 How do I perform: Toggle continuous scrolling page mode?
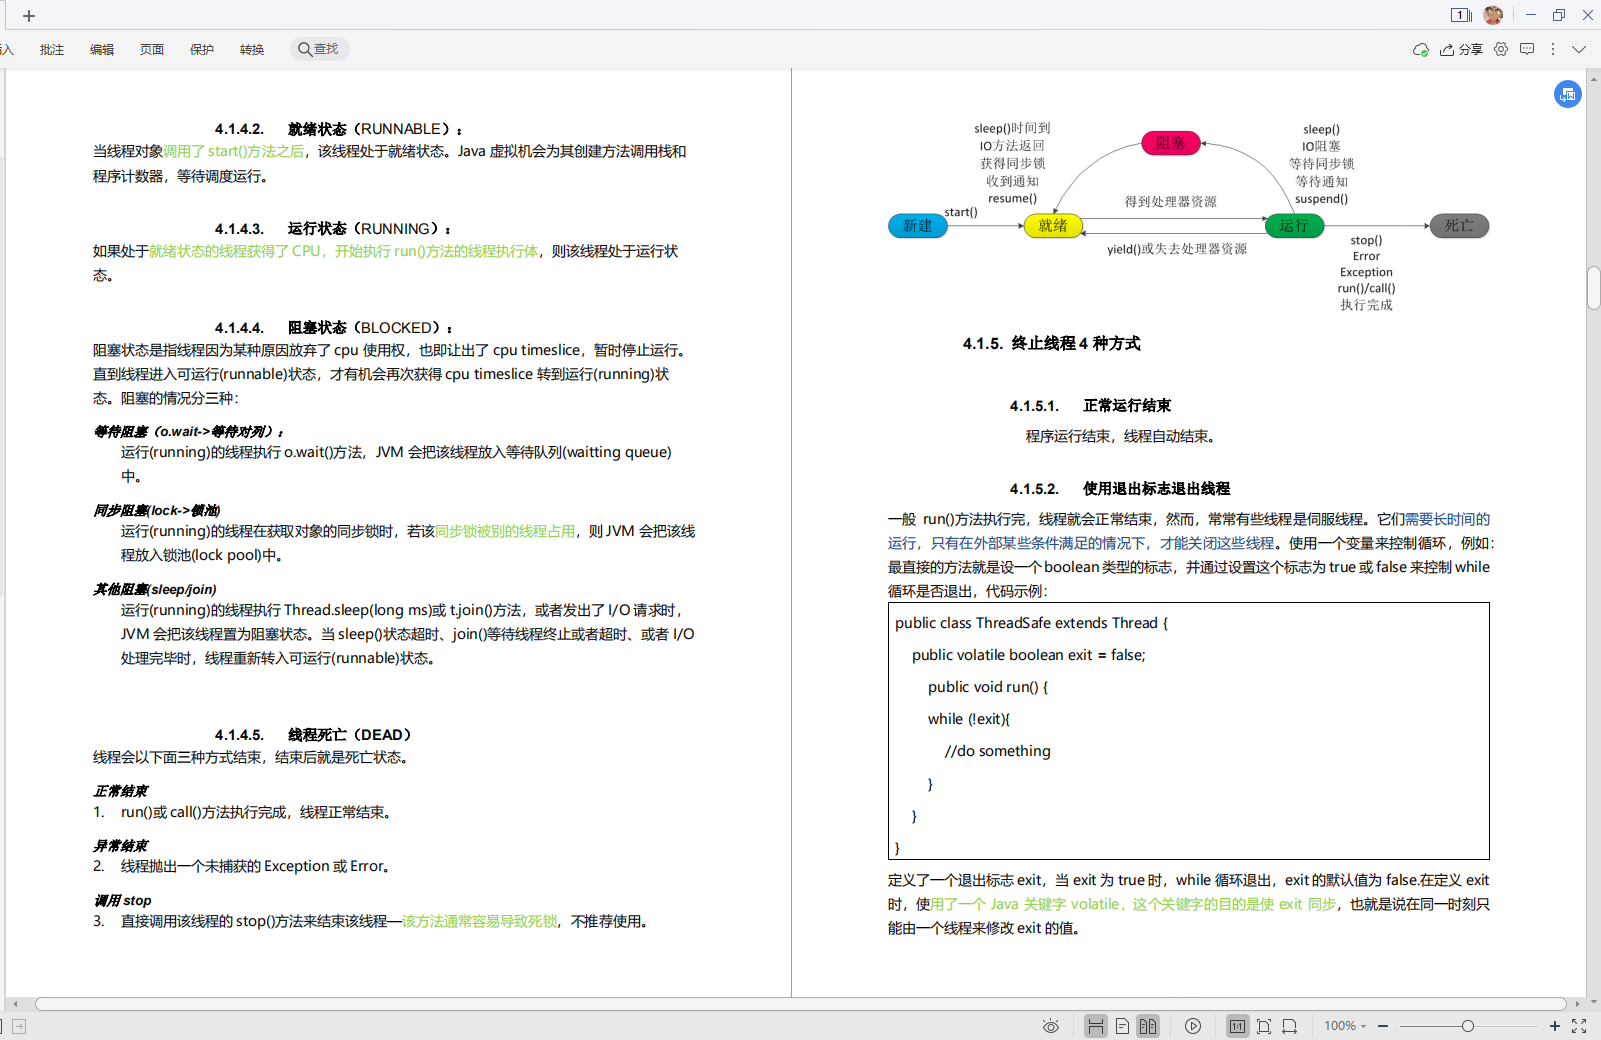[1096, 1026]
